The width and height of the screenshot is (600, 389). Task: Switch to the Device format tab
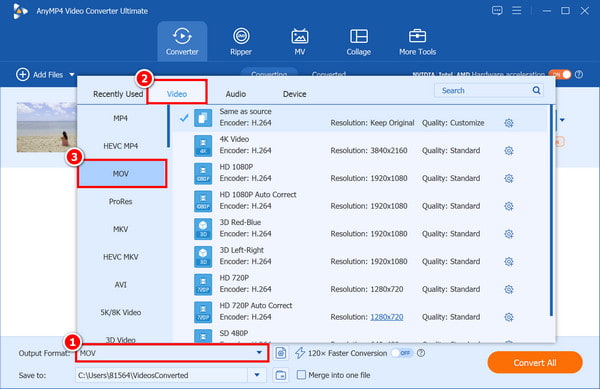[294, 94]
